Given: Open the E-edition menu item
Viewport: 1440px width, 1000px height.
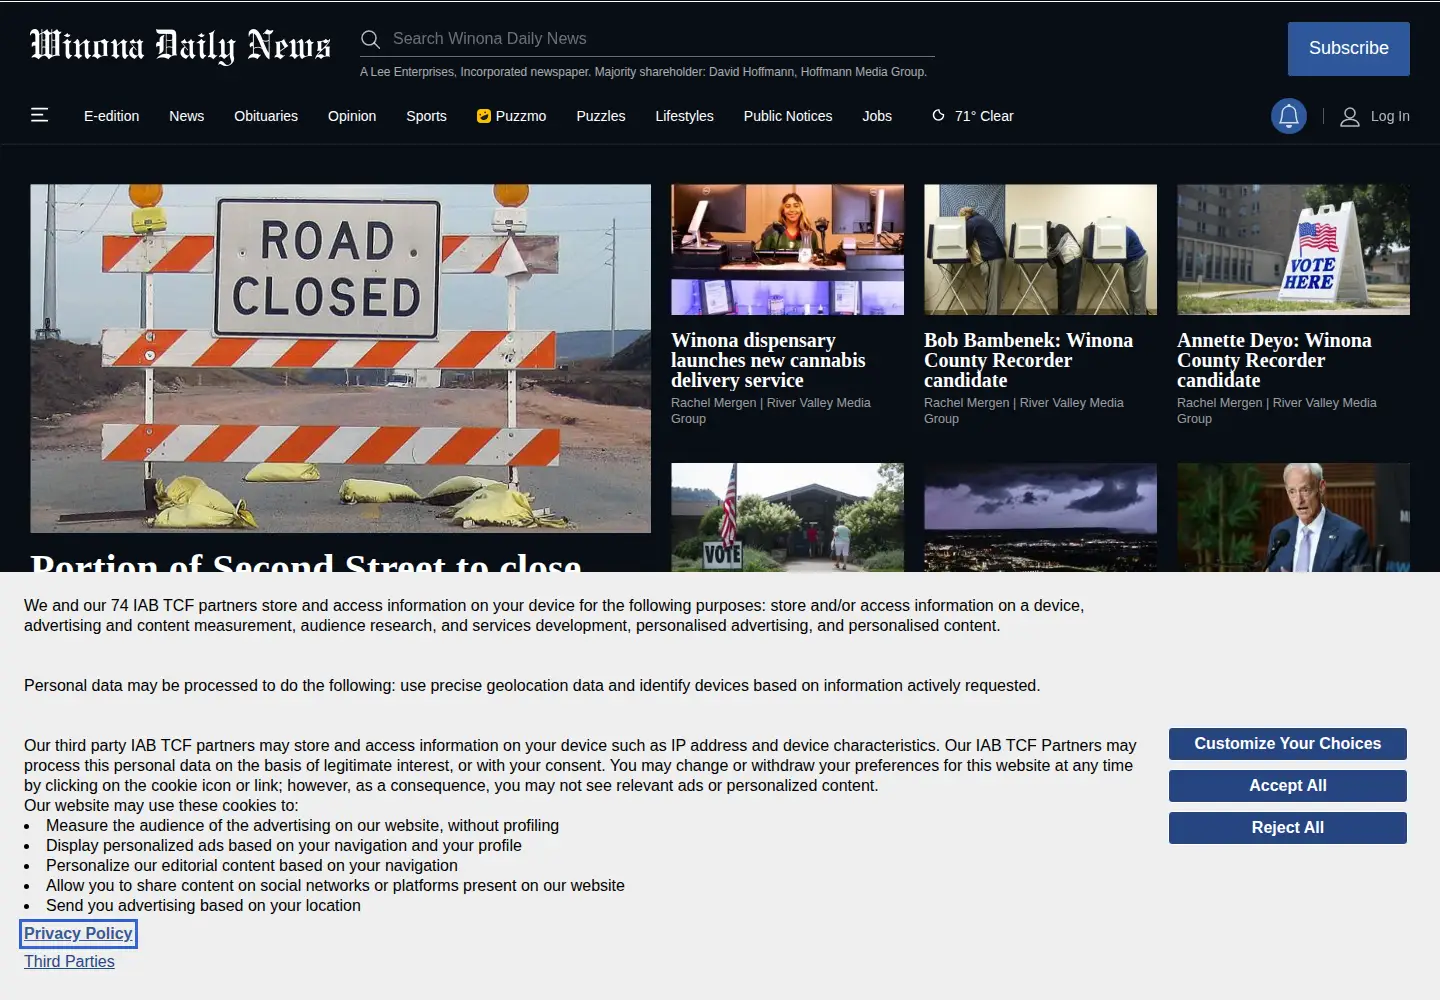Looking at the screenshot, I should tap(112, 116).
